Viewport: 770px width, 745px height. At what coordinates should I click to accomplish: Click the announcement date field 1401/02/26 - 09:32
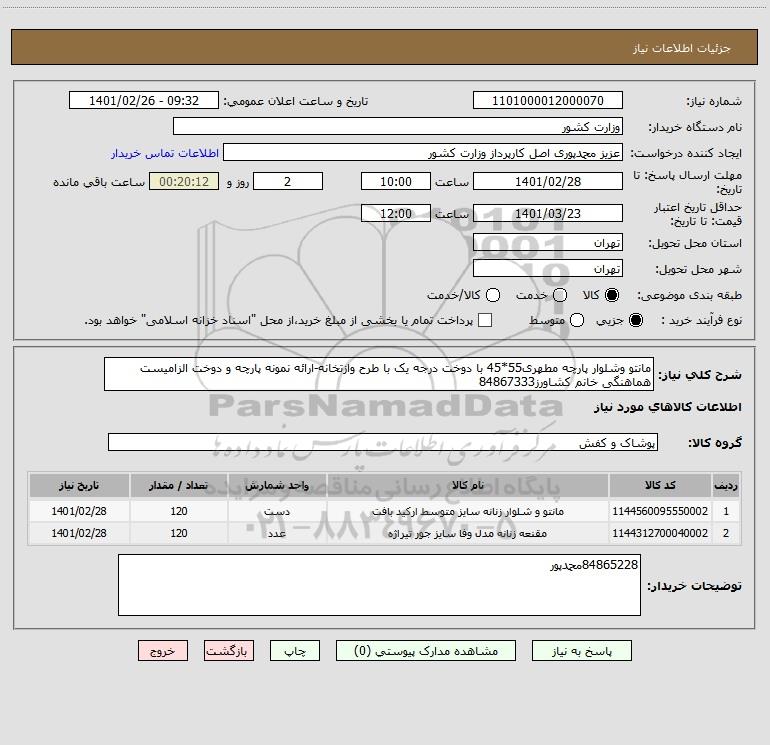click(144, 100)
